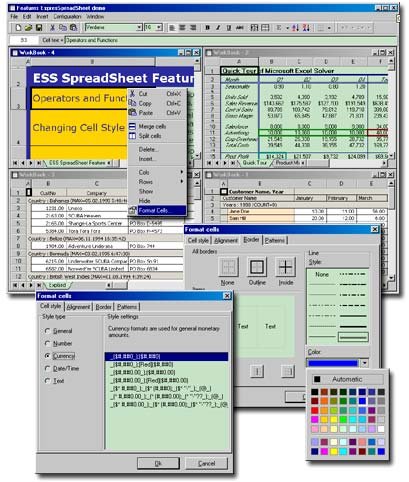Click the New document toolbar icon
This screenshot has width=409, height=482.
click(18, 28)
